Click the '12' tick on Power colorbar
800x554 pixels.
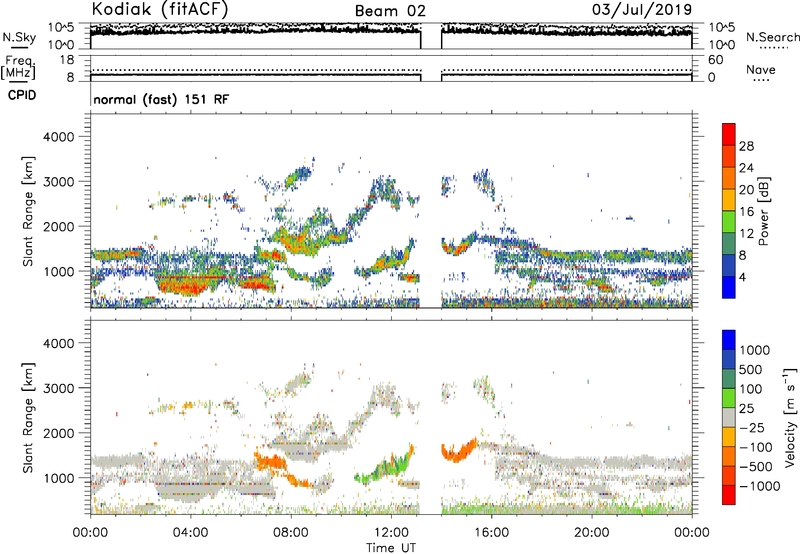746,234
